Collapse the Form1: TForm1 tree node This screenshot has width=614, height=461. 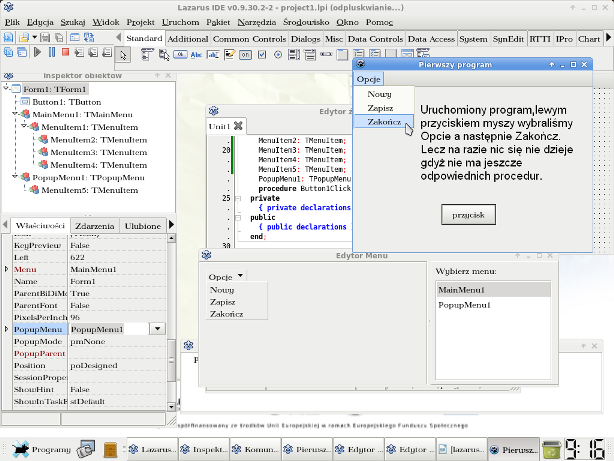(x=6, y=88)
